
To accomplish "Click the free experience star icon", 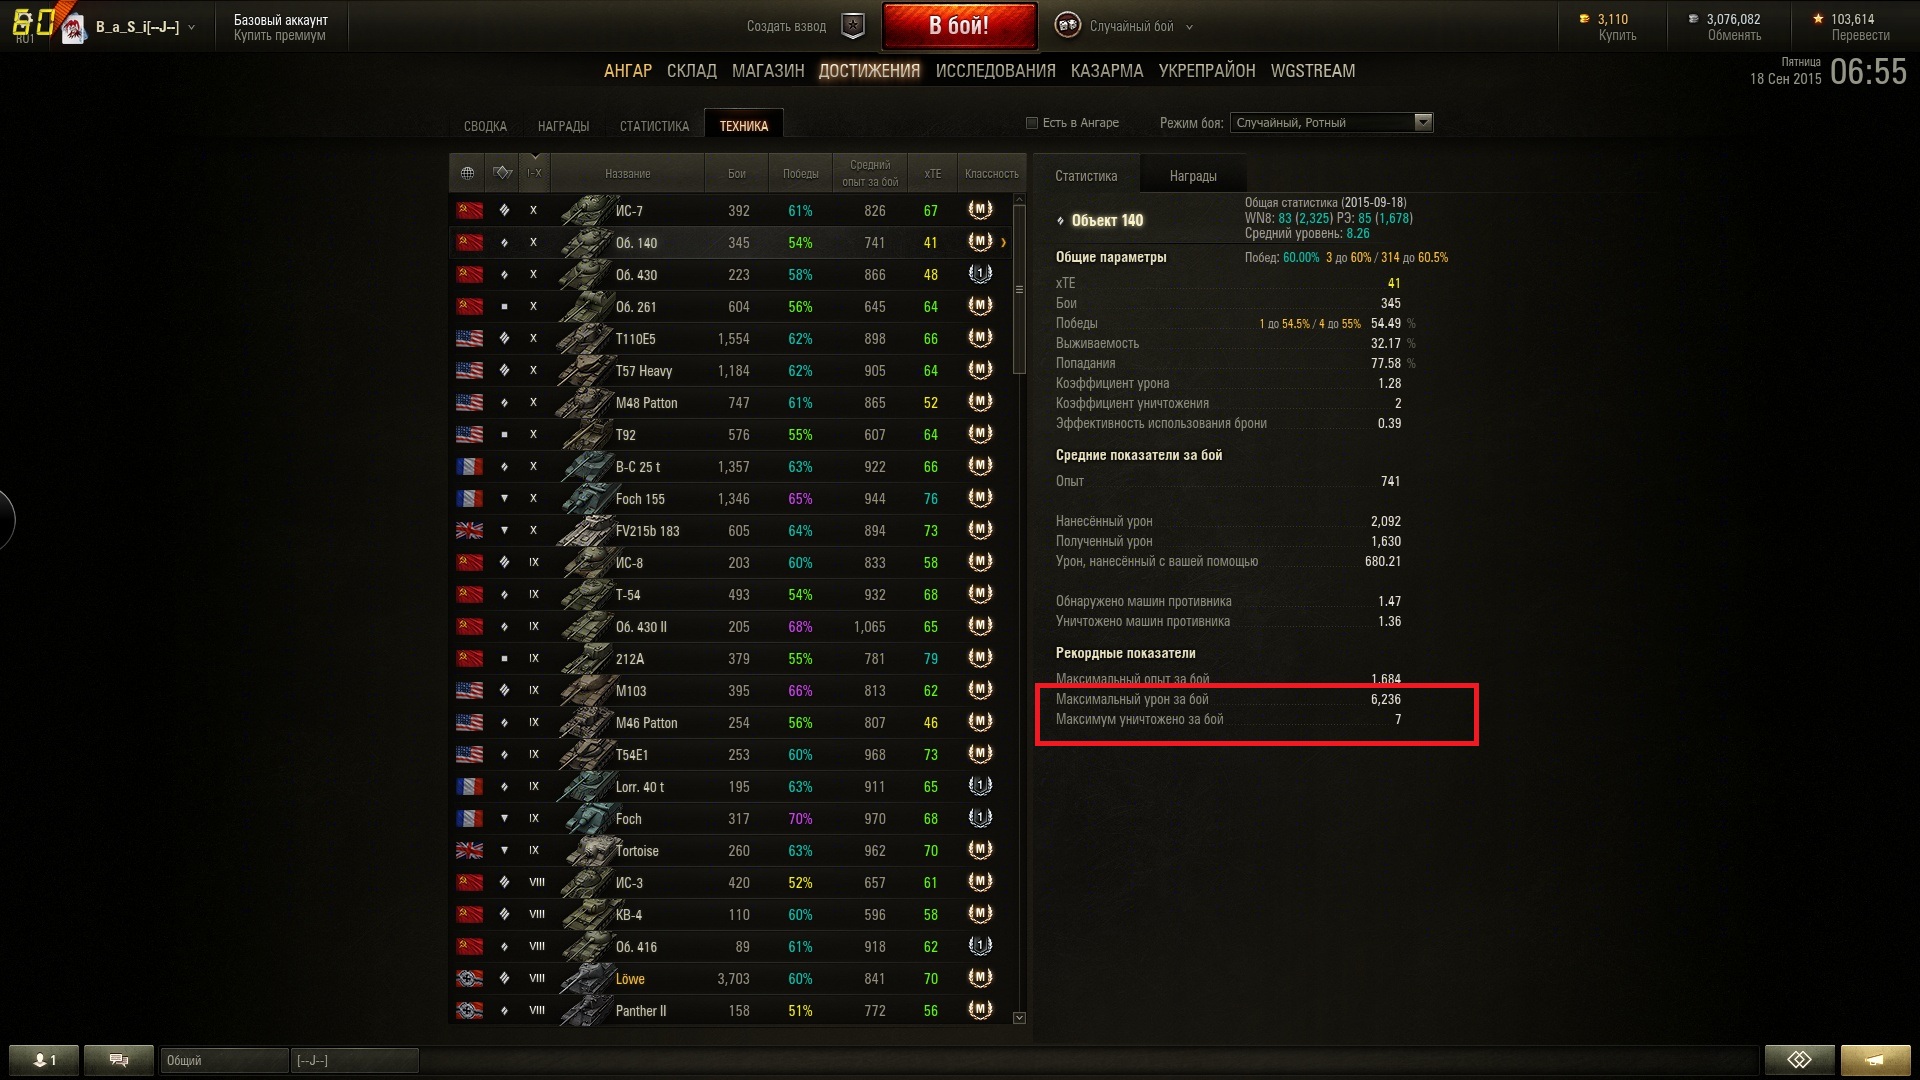I will 1818,19.
